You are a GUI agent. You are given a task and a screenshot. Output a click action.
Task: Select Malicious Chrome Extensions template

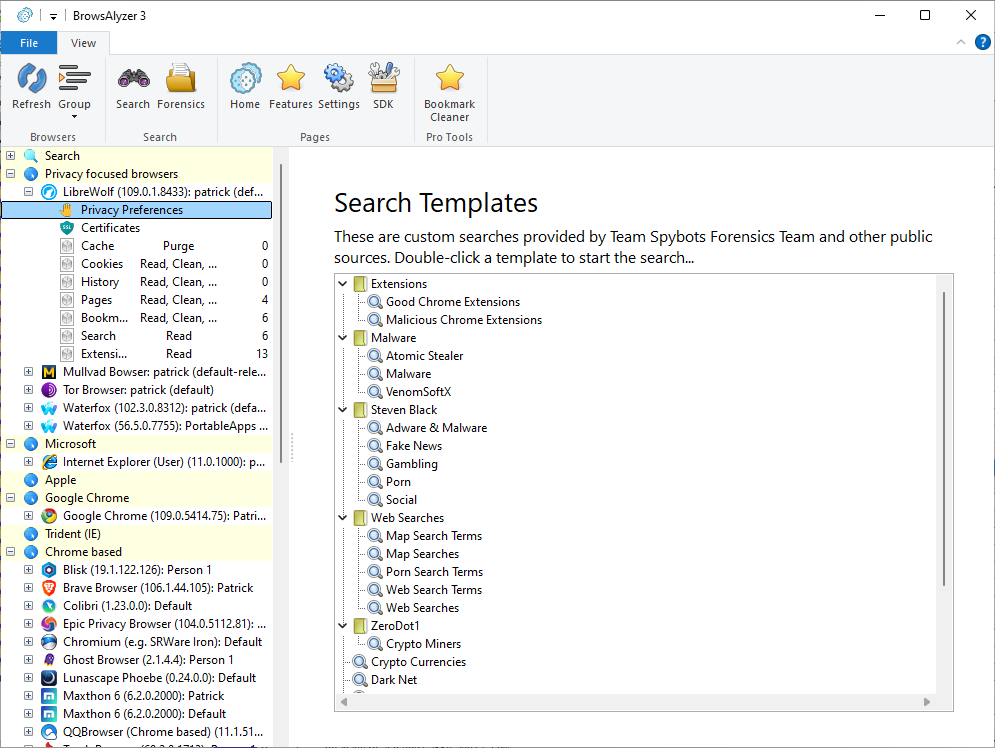coord(464,320)
